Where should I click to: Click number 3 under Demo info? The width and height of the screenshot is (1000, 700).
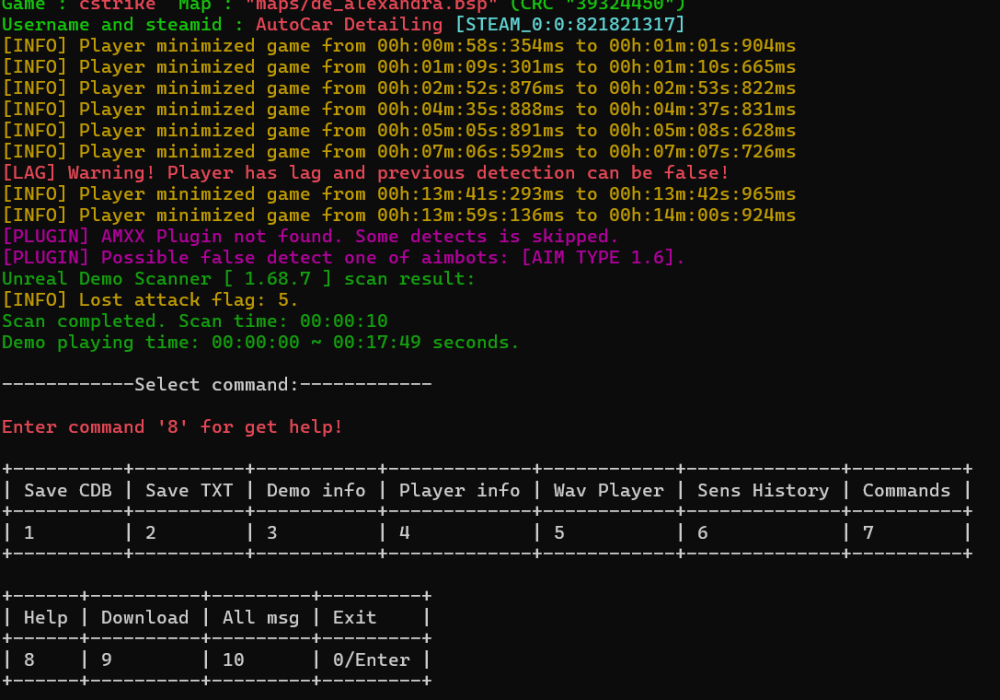point(272,532)
